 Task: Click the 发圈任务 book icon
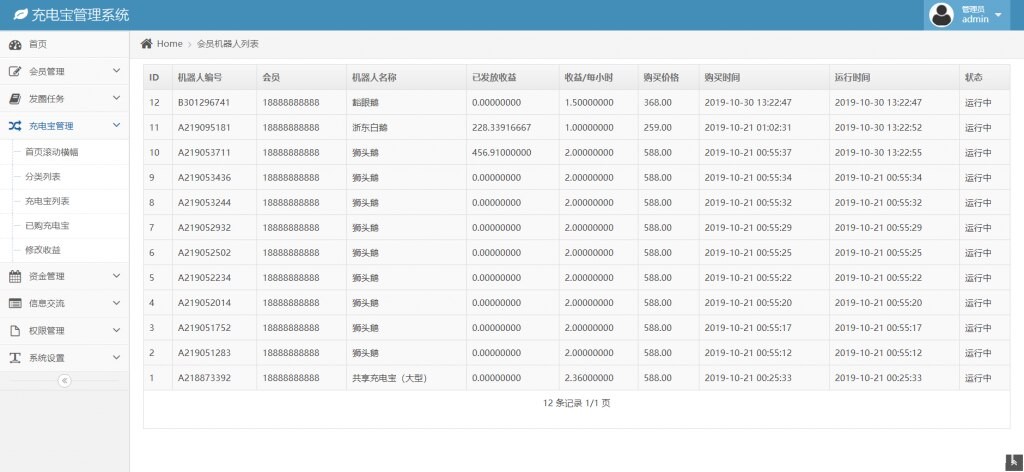pos(15,98)
